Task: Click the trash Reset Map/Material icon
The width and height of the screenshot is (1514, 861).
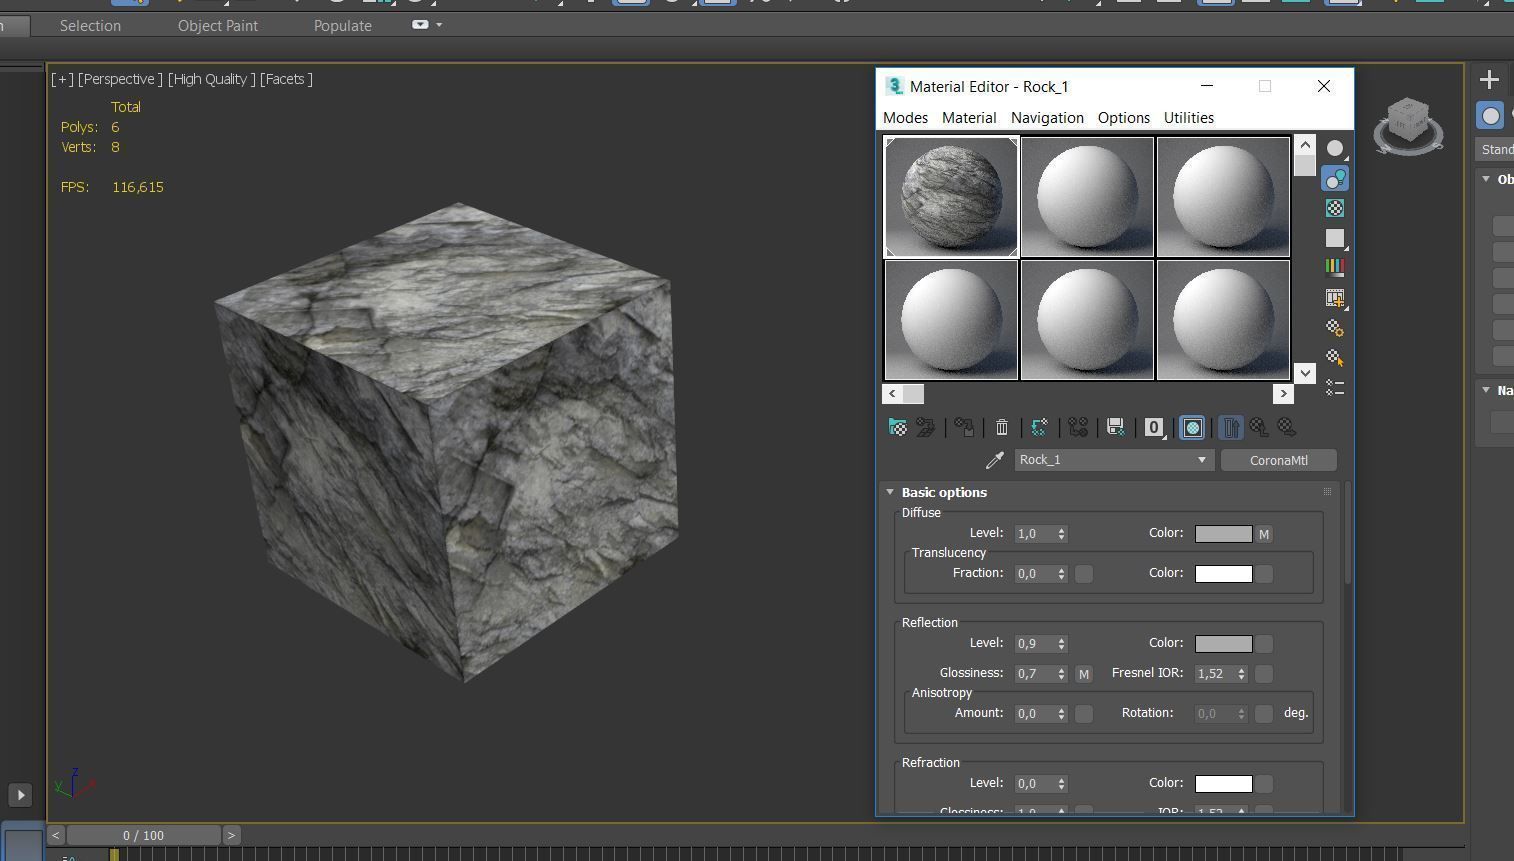Action: [1002, 428]
